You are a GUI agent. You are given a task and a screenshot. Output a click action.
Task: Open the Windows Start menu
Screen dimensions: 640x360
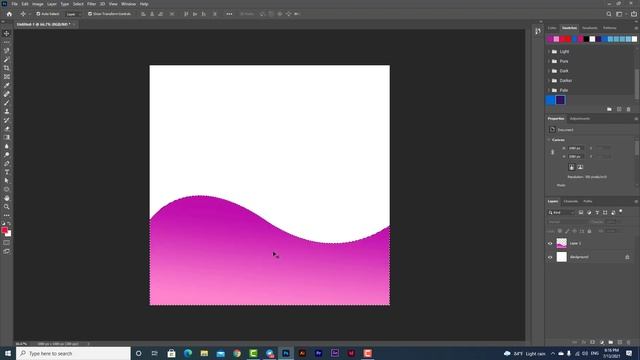[8, 353]
